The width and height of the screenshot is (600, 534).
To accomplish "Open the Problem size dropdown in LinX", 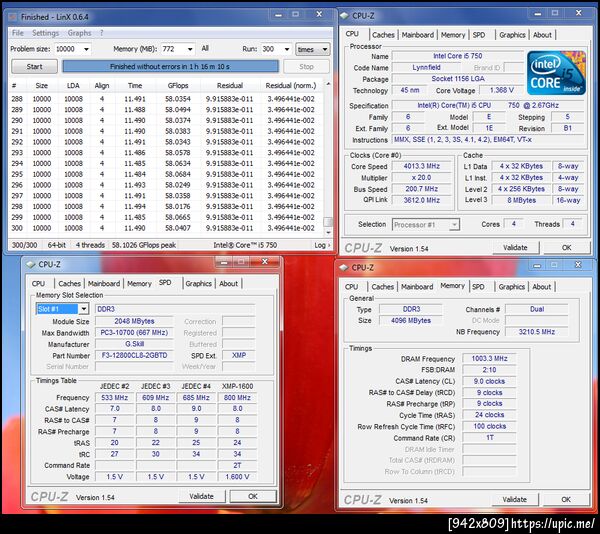I will coord(86,49).
